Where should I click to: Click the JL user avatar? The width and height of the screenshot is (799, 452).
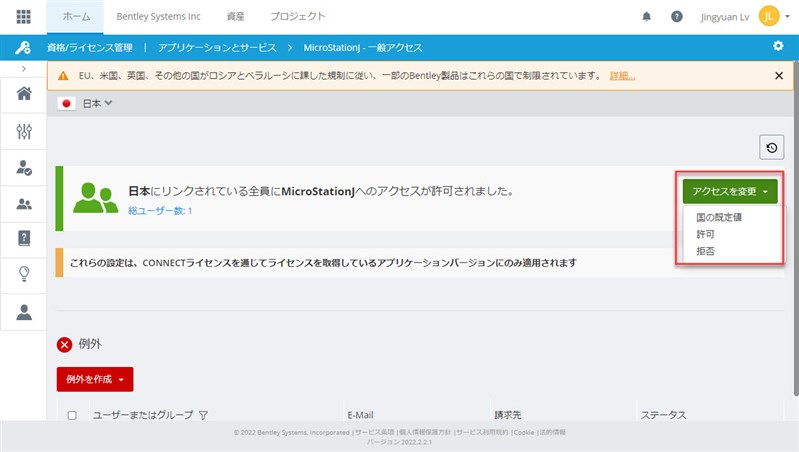tap(768, 16)
